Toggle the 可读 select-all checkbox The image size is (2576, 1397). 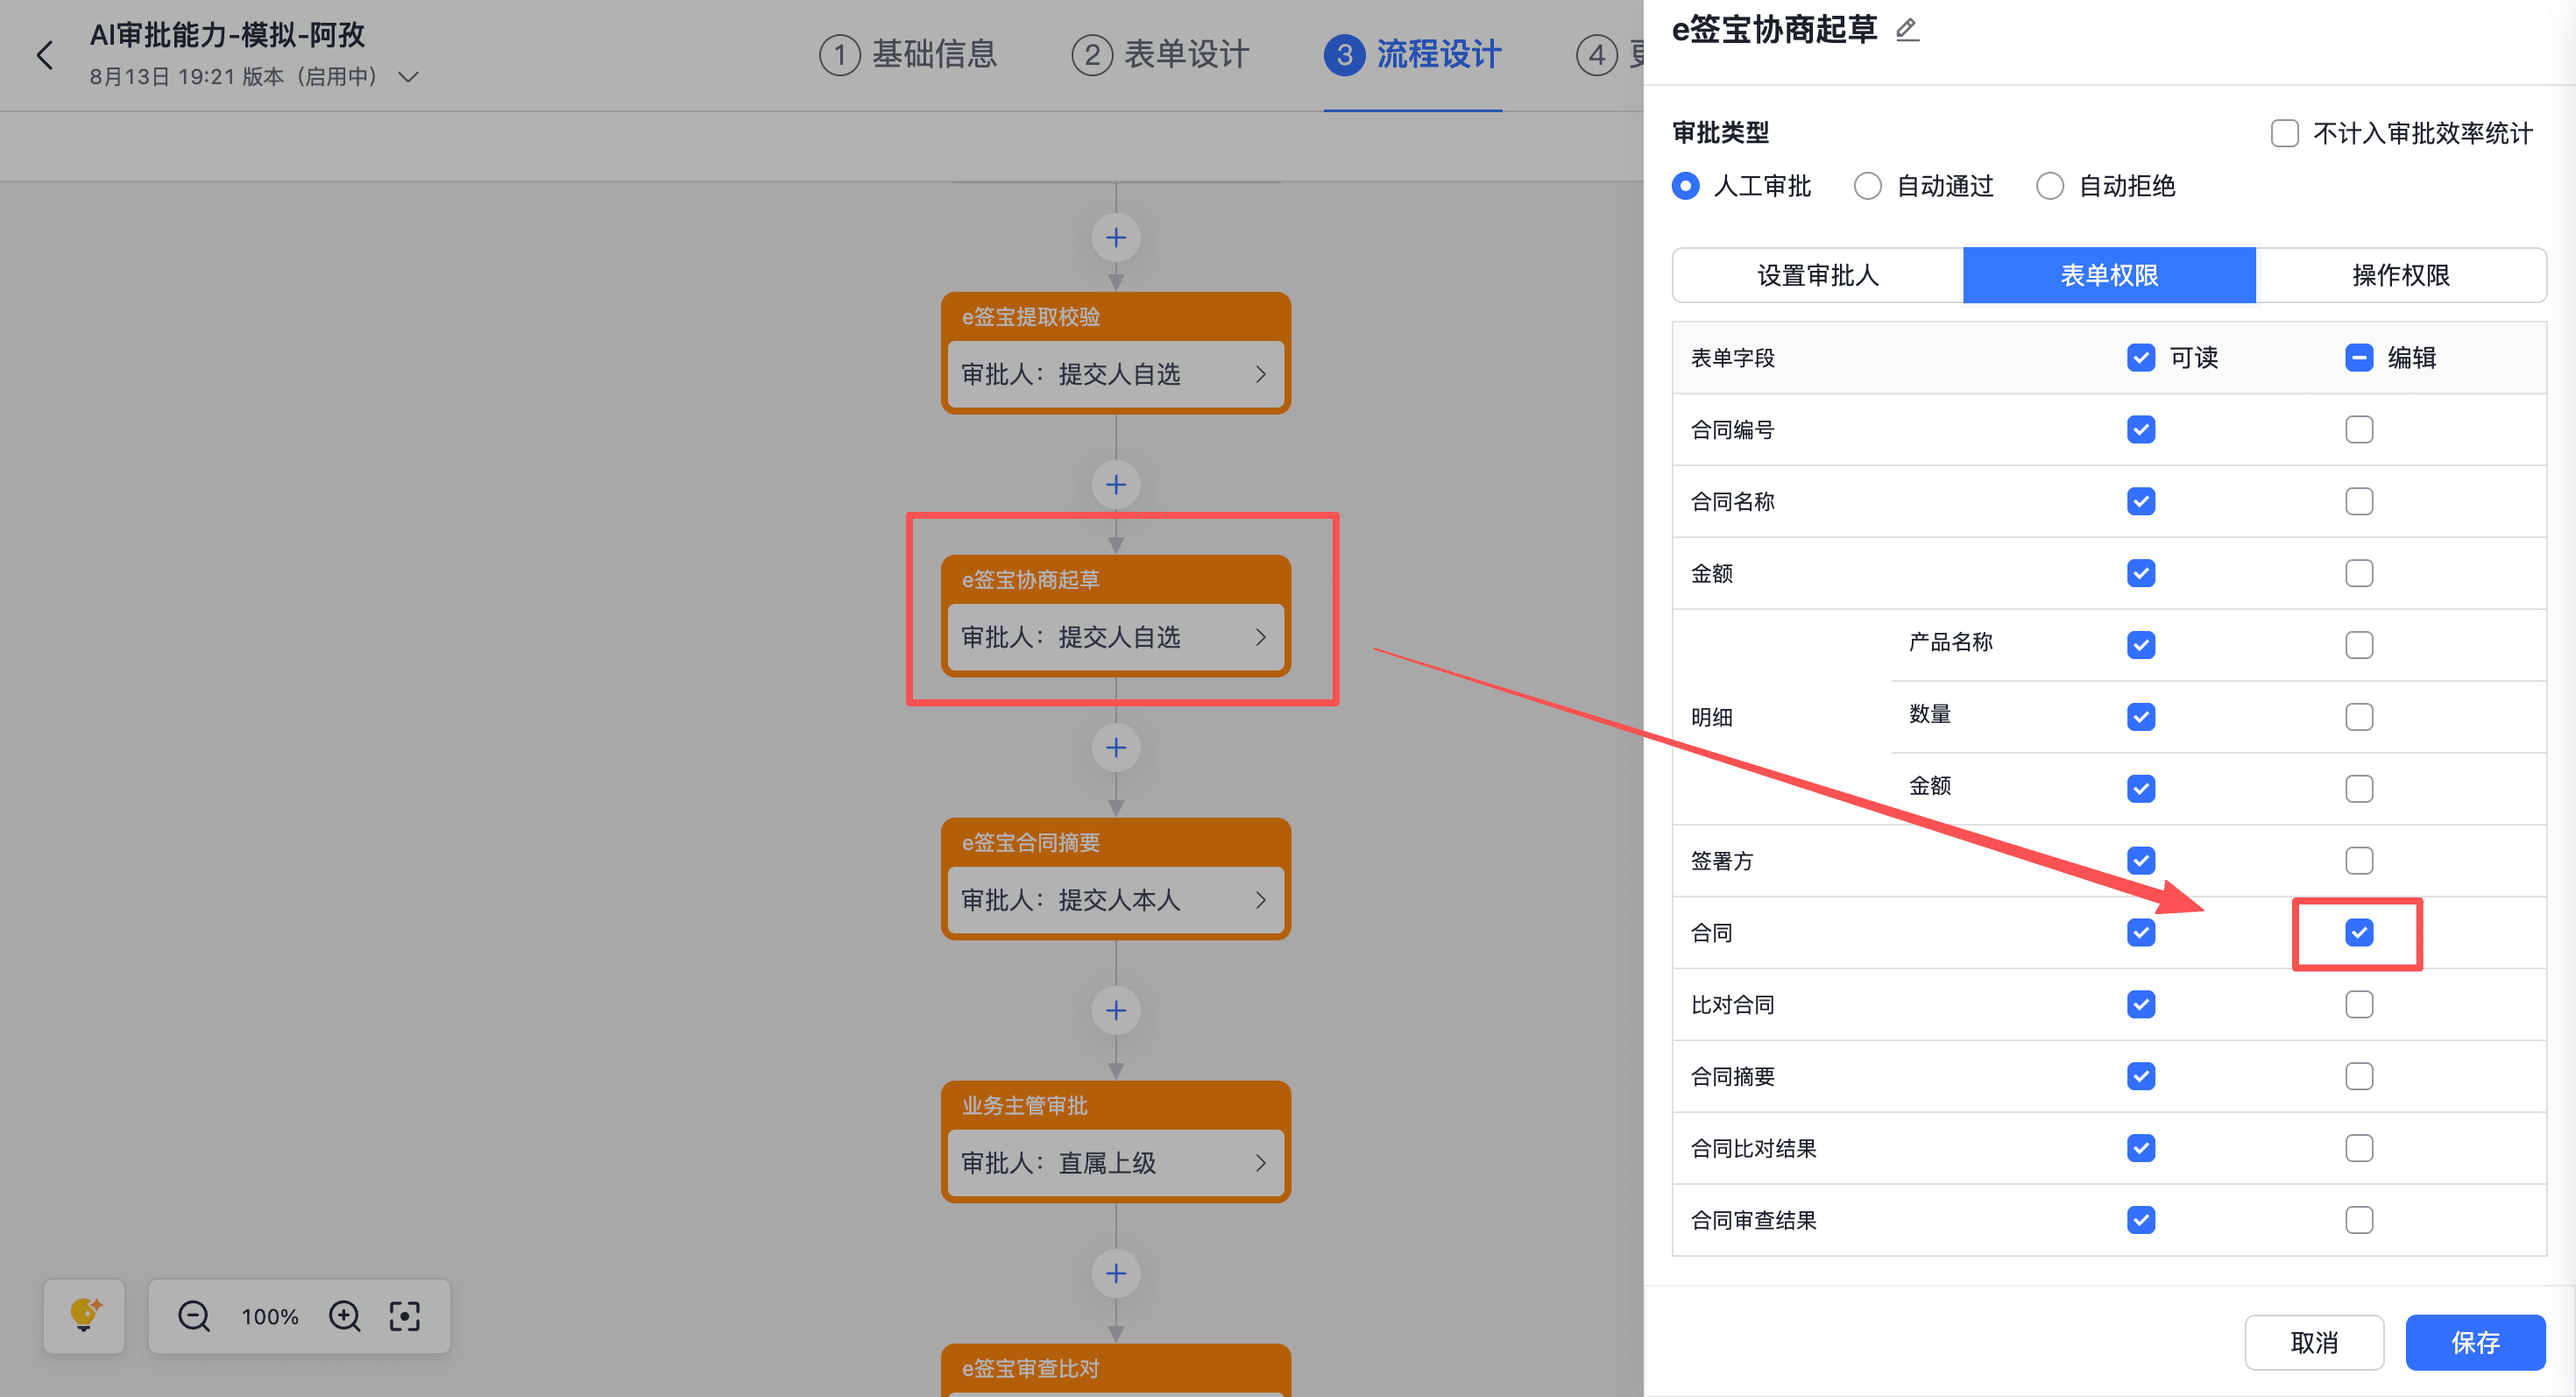(2141, 358)
